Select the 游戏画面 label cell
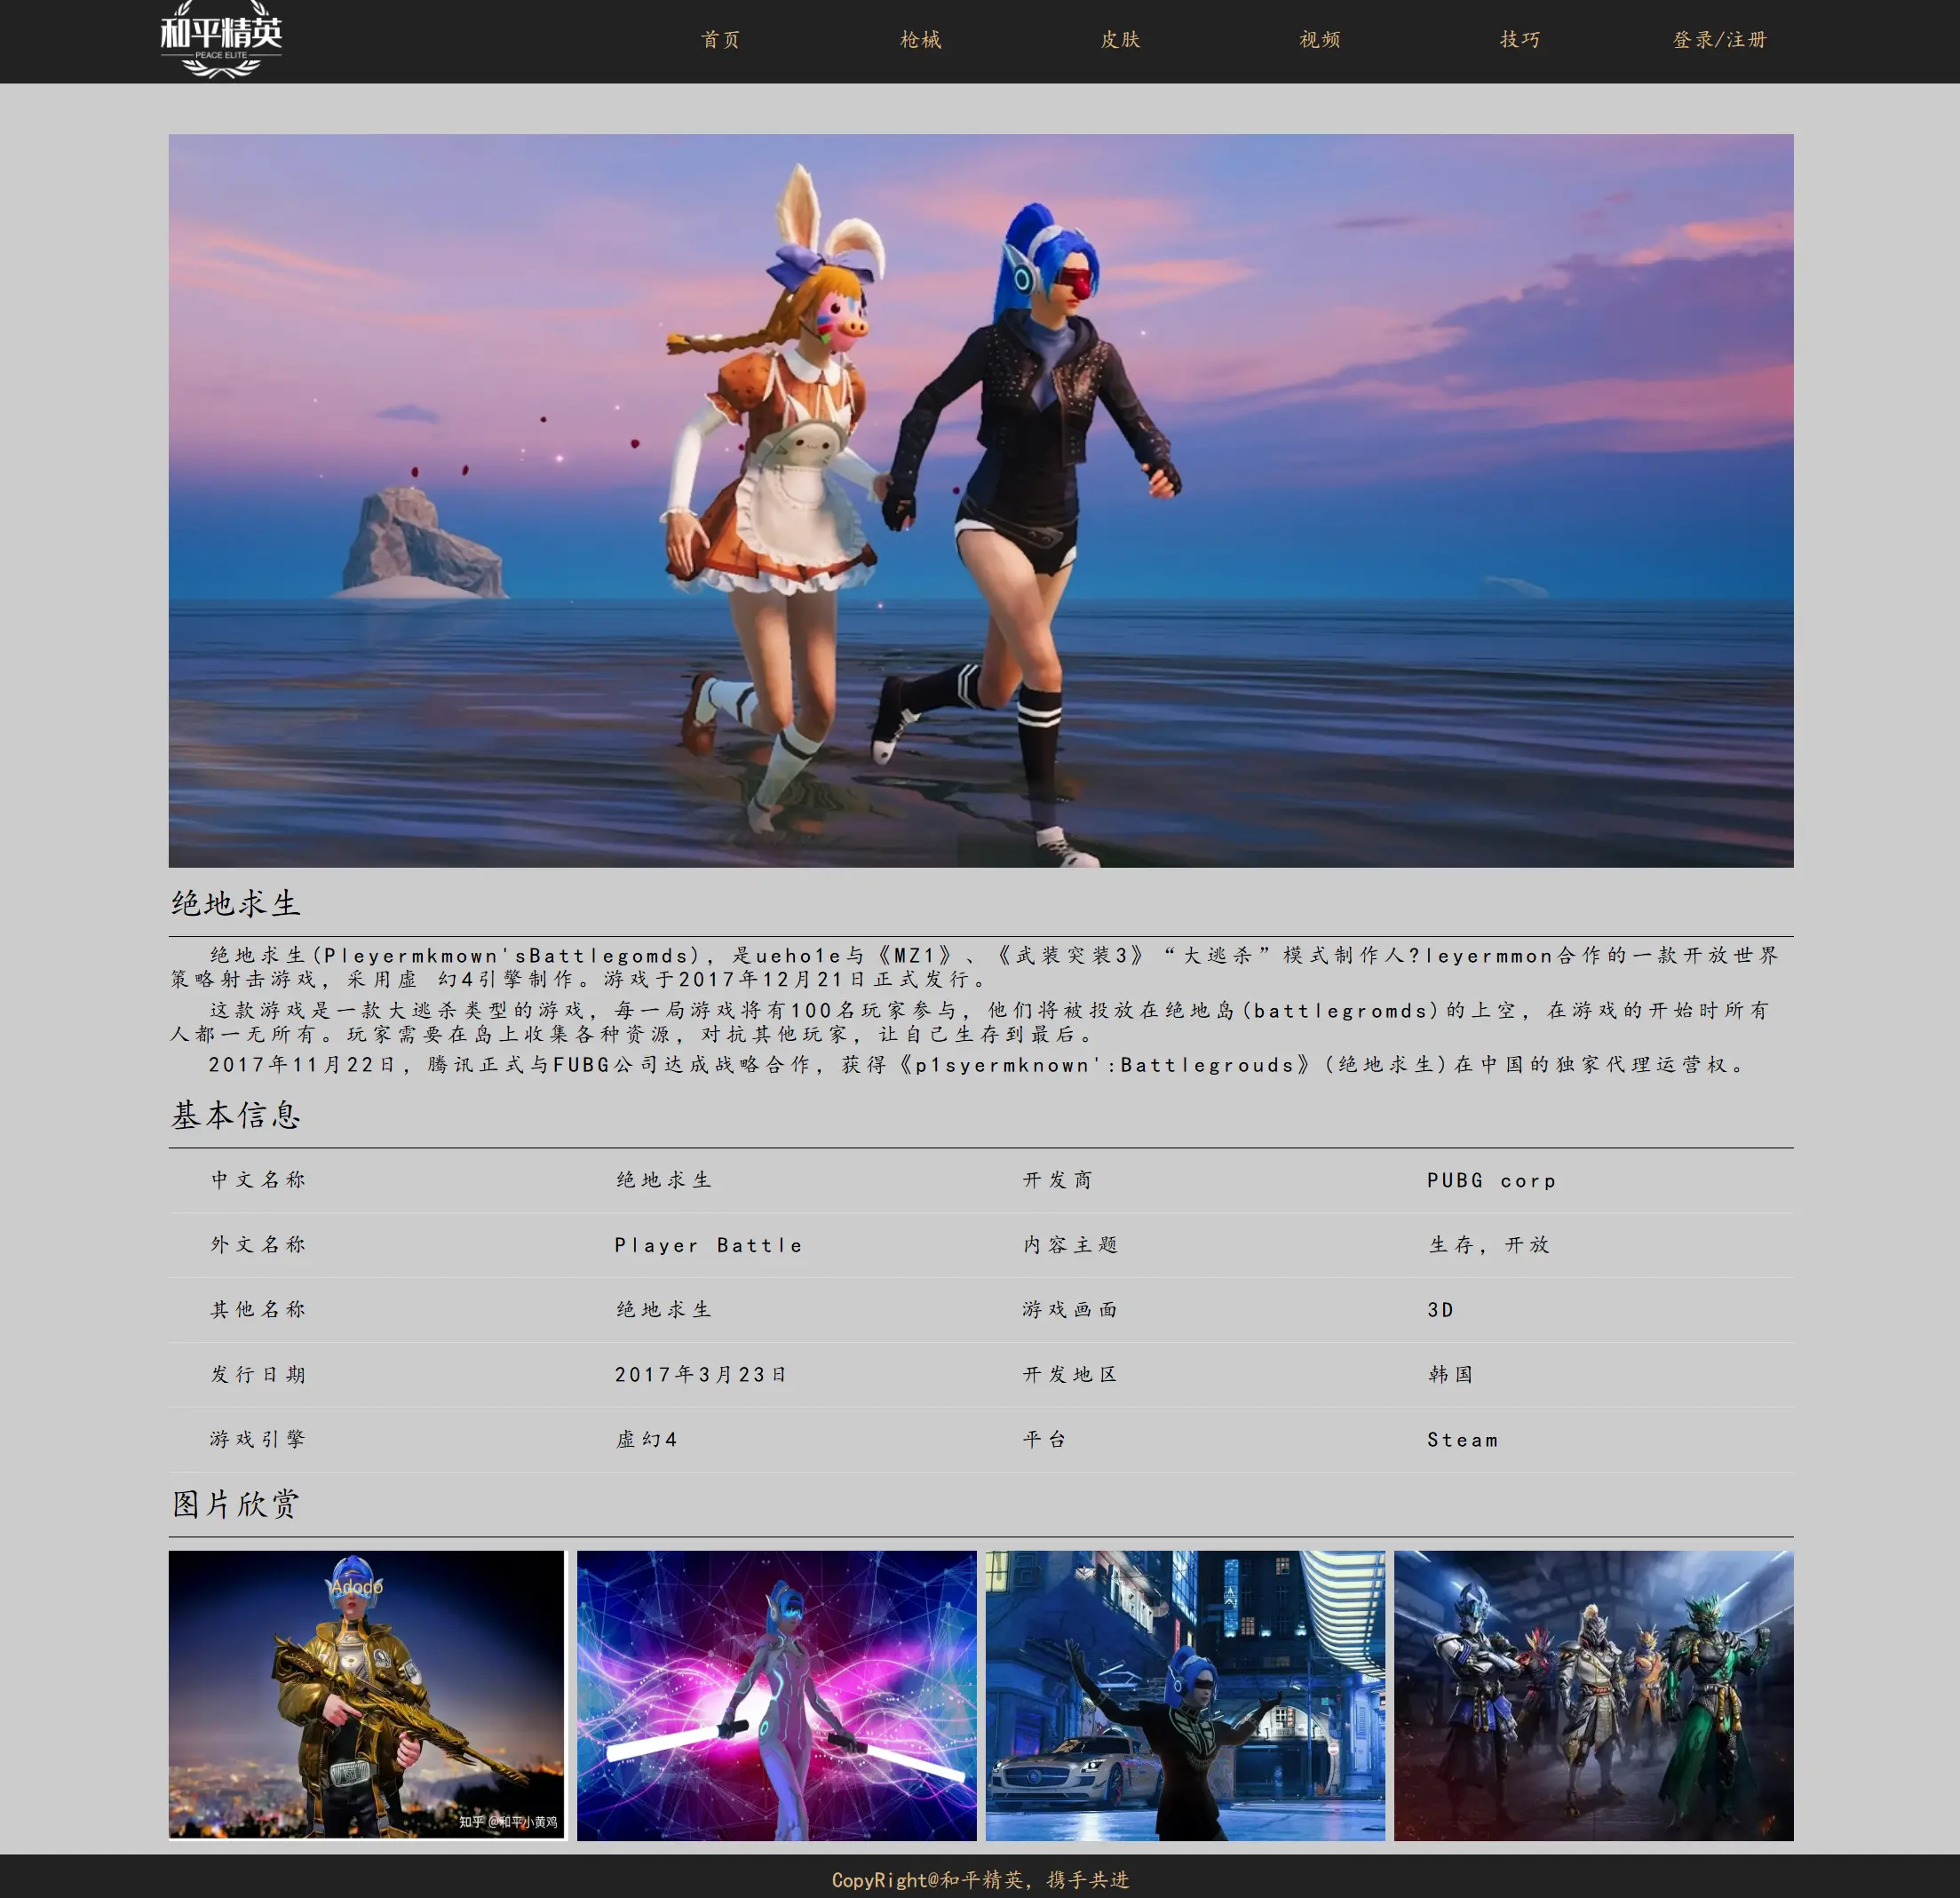This screenshot has width=1960, height=1898. click(1070, 1310)
